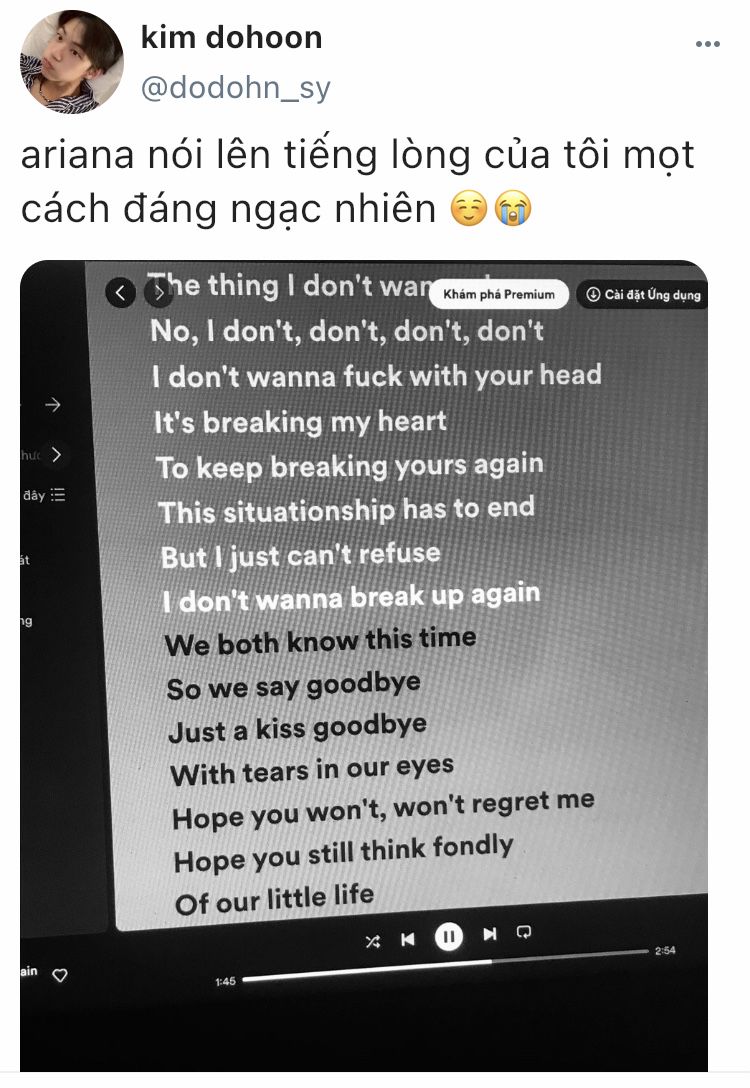Toggle the repeat mode icon
750x1088 pixels.
pyautogui.click(x=525, y=932)
